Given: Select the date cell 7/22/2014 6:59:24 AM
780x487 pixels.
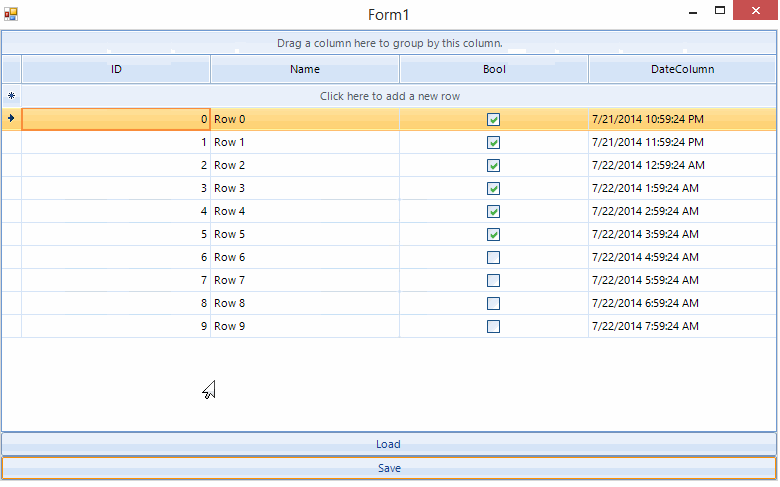Looking at the screenshot, I should click(682, 303).
